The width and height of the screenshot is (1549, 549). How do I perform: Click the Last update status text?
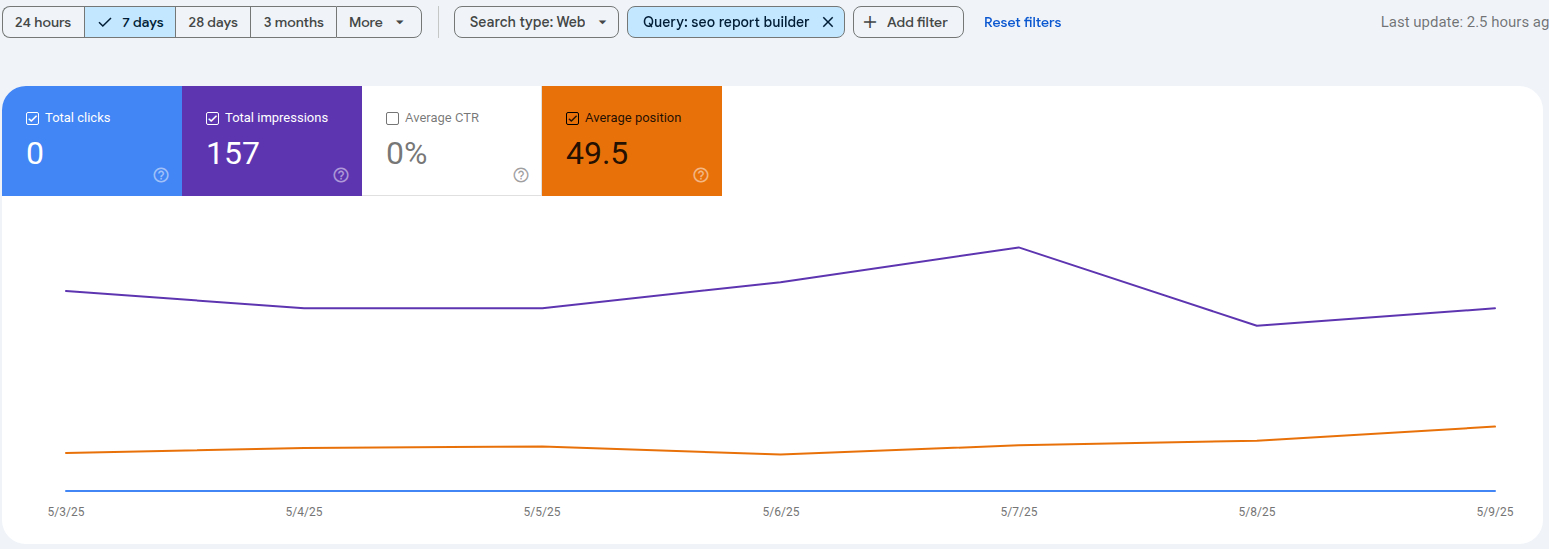pos(1464,22)
